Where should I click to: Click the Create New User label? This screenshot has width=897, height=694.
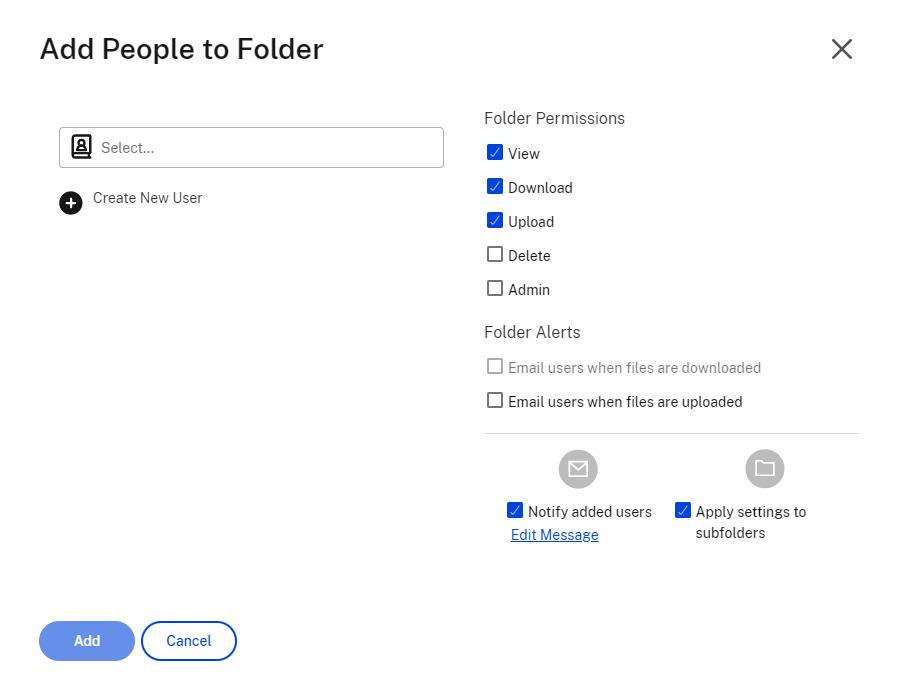click(x=148, y=198)
